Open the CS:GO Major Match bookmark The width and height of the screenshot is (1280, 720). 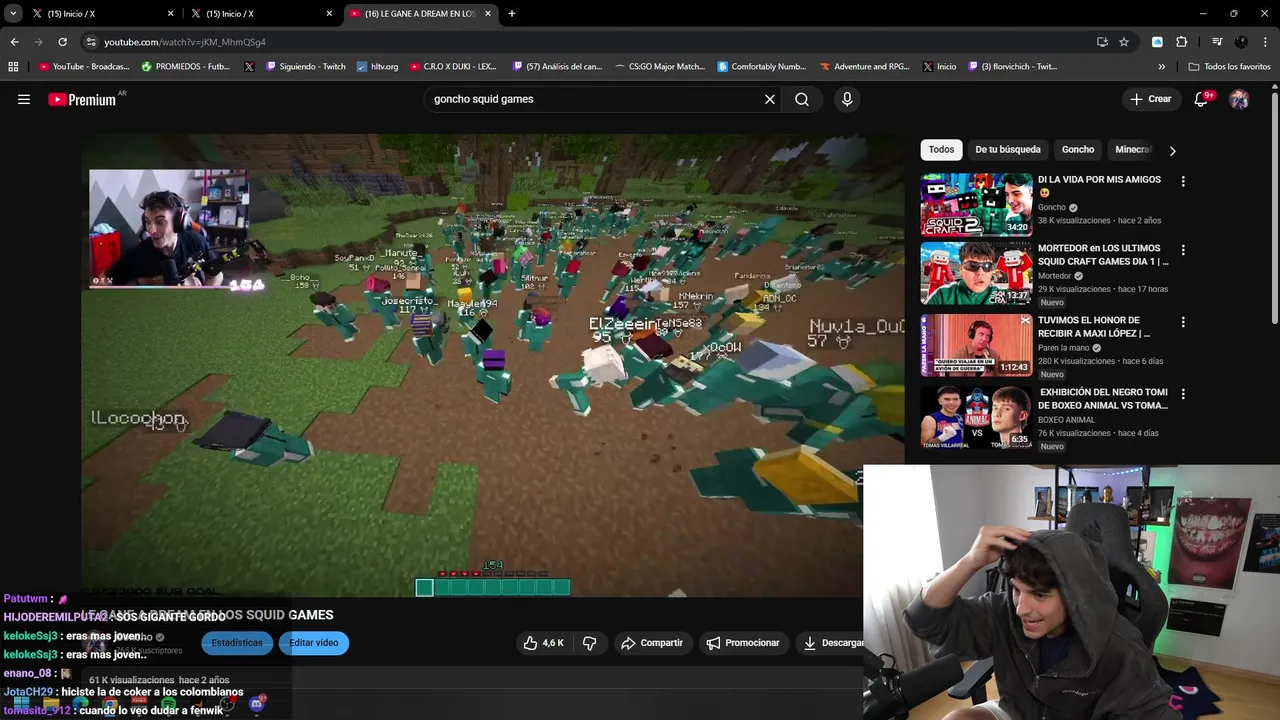[660, 67]
